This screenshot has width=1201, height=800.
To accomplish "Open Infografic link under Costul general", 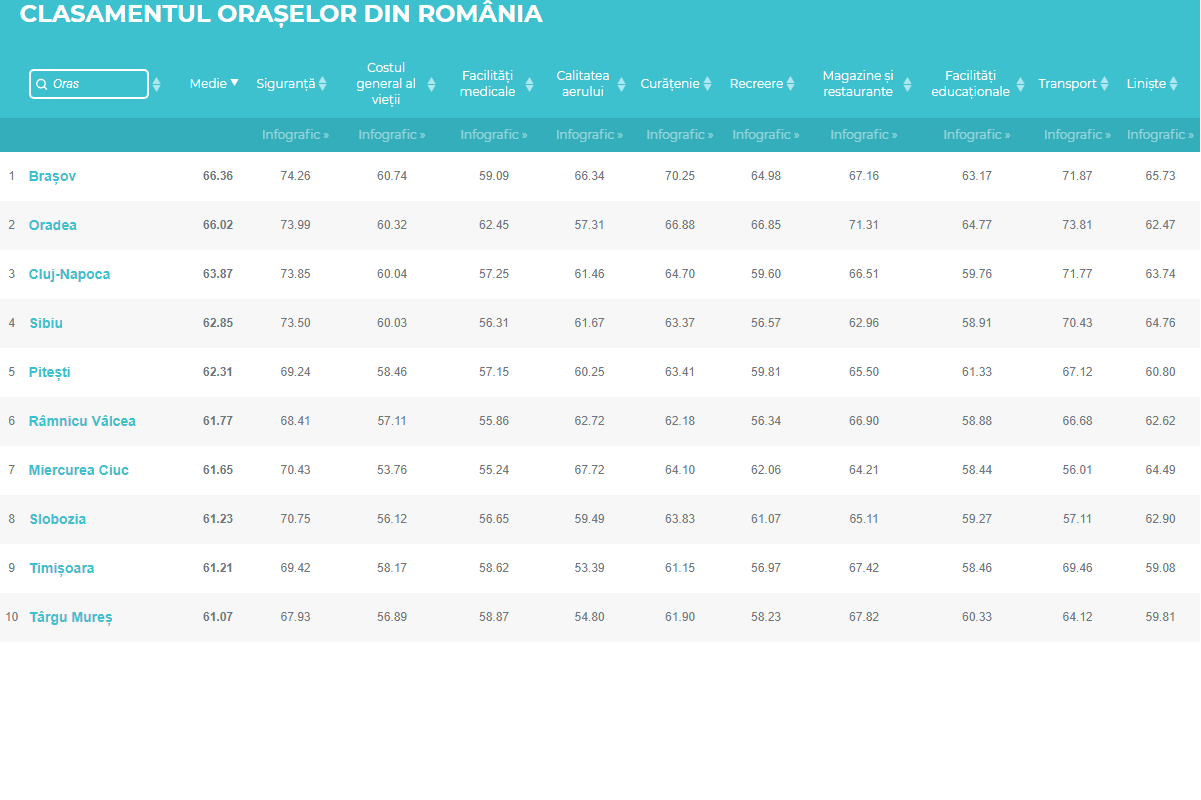I will [x=392, y=135].
